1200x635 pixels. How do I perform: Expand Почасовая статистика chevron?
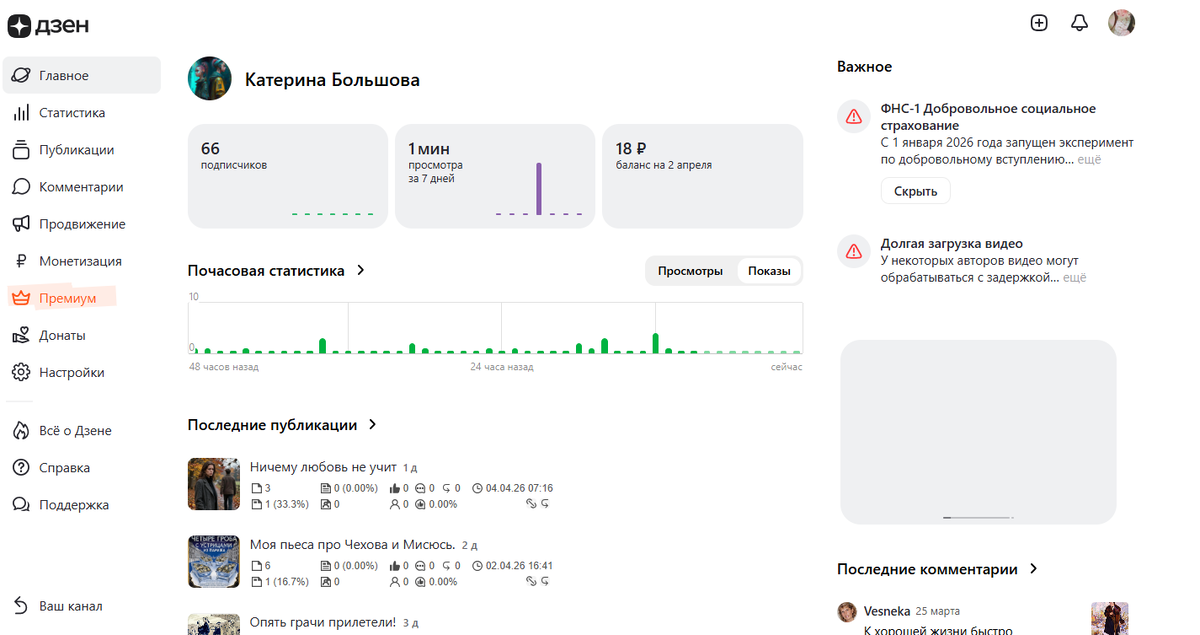pyautogui.click(x=361, y=271)
